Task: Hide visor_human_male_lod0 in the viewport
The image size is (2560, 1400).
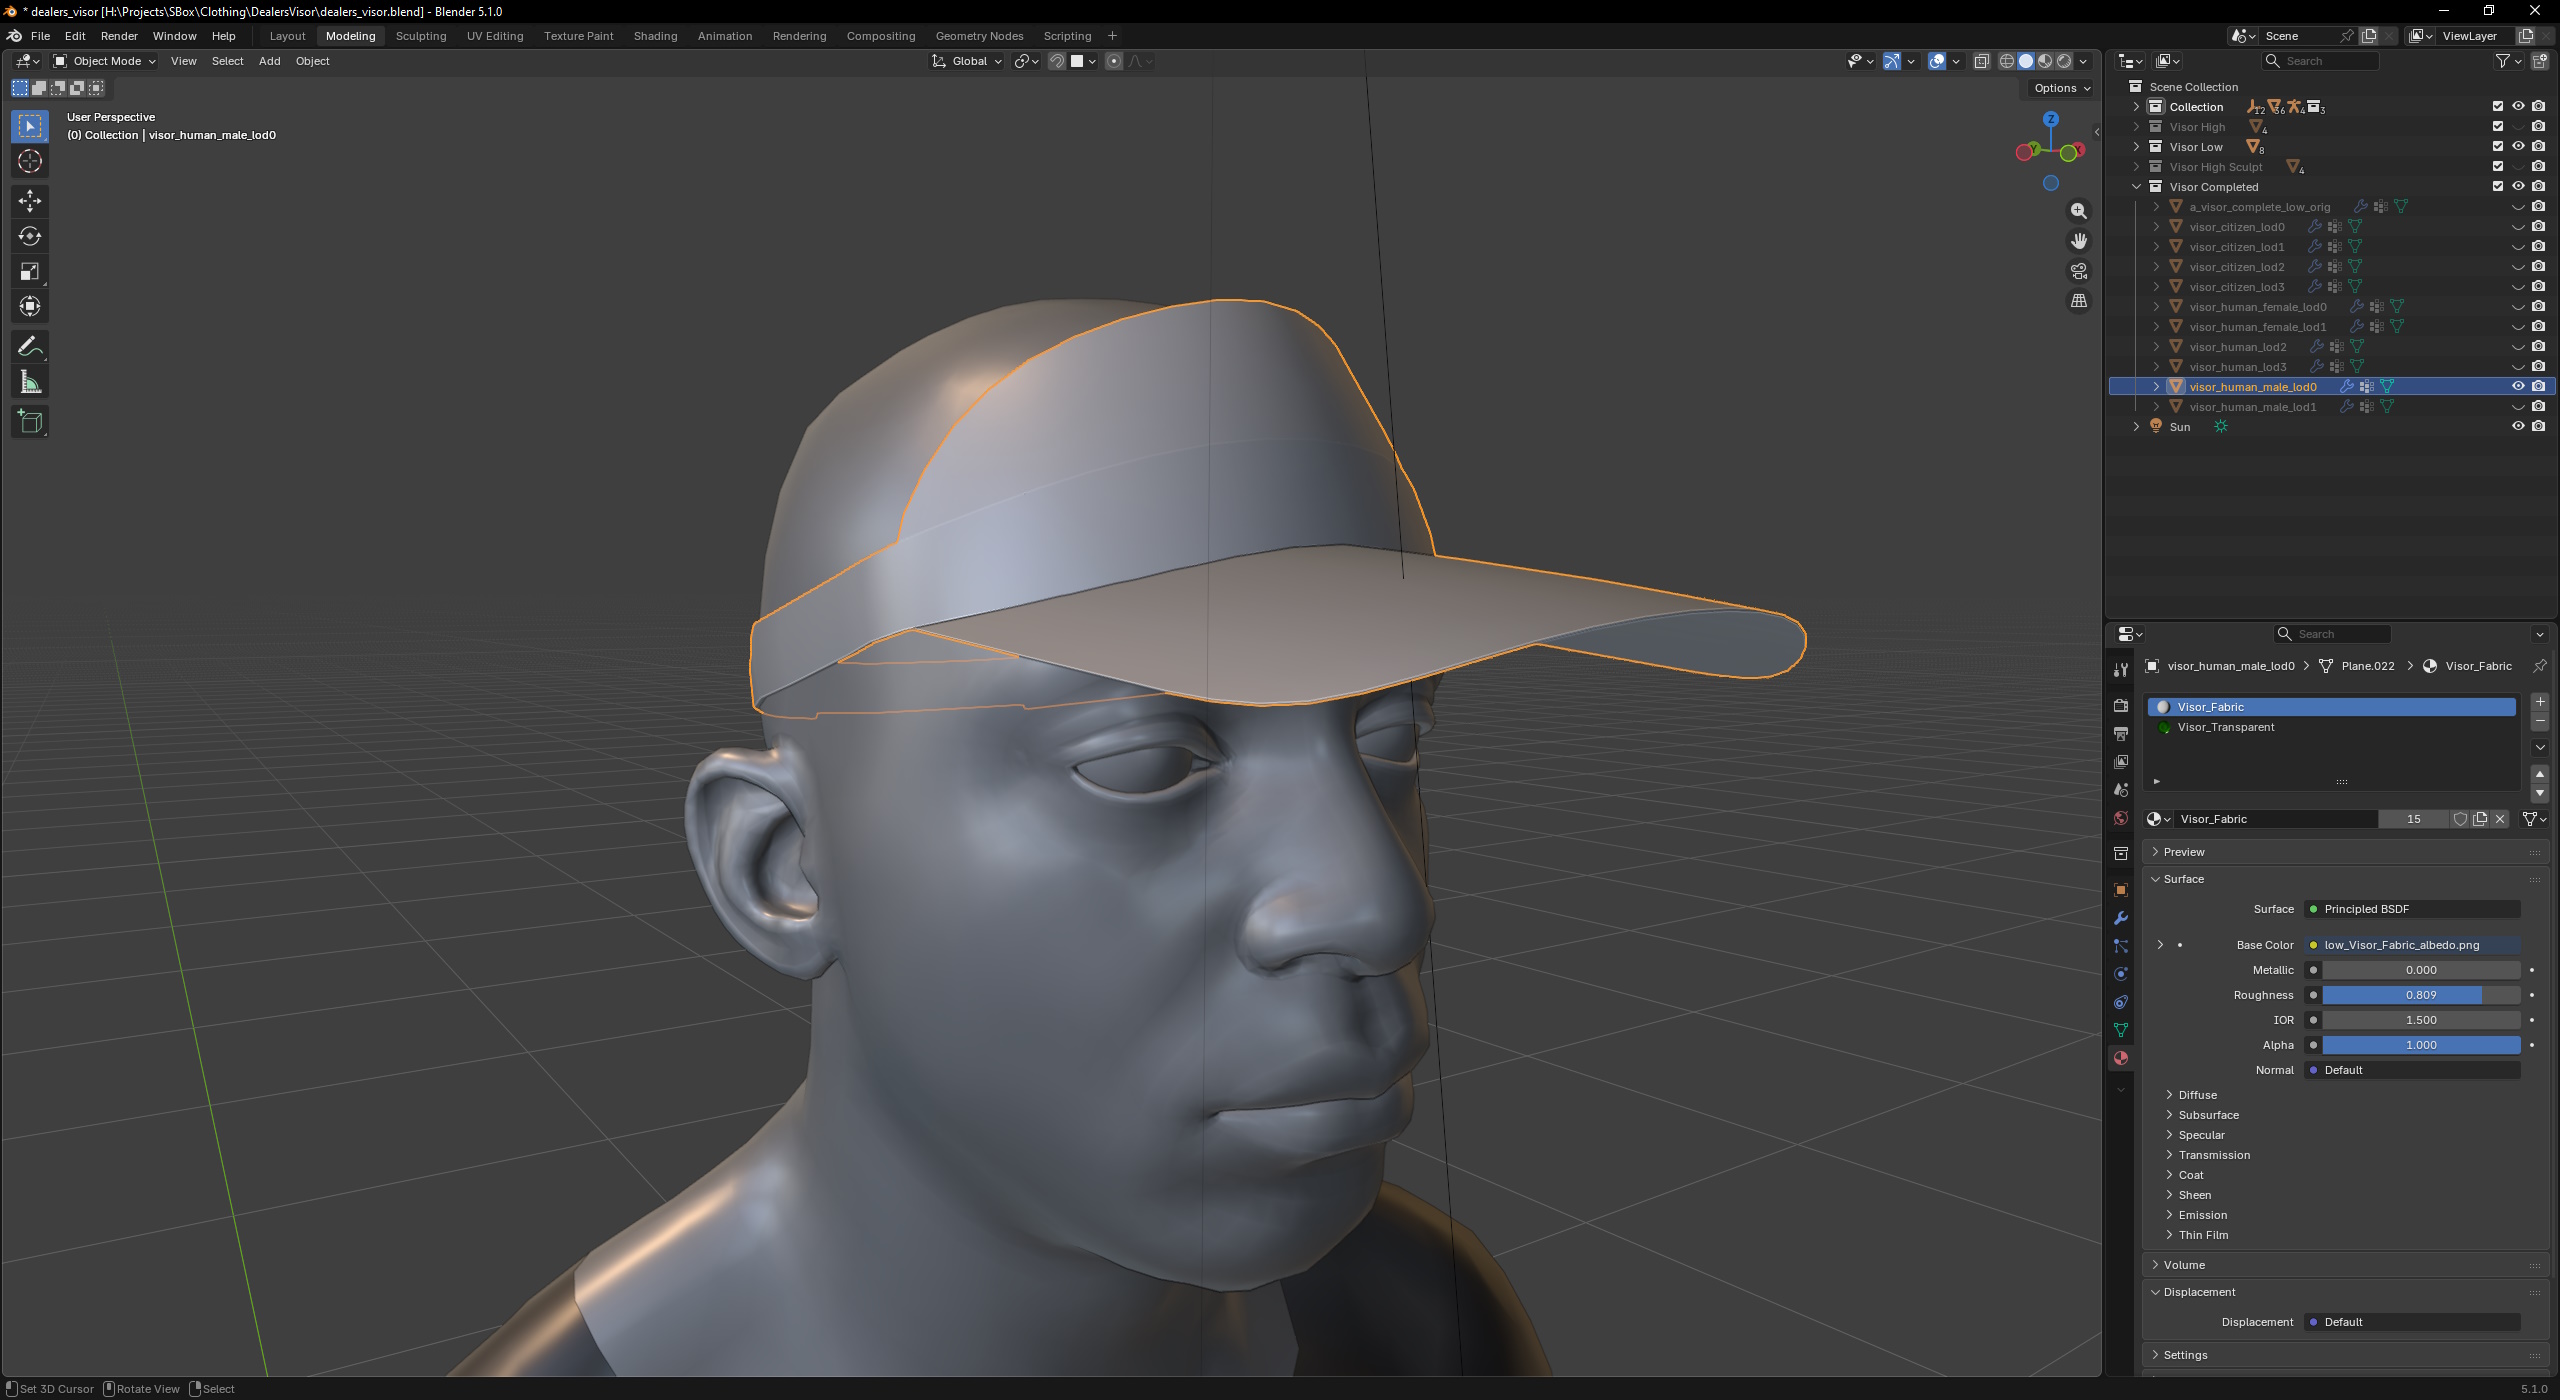Action: pyautogui.click(x=2518, y=386)
